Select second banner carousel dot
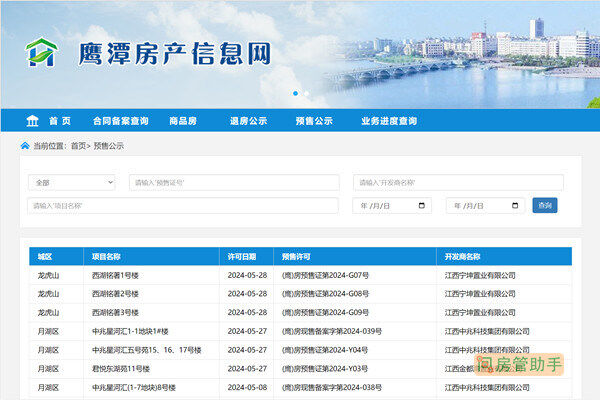Screen dimensions: 600x400 click(x=307, y=93)
